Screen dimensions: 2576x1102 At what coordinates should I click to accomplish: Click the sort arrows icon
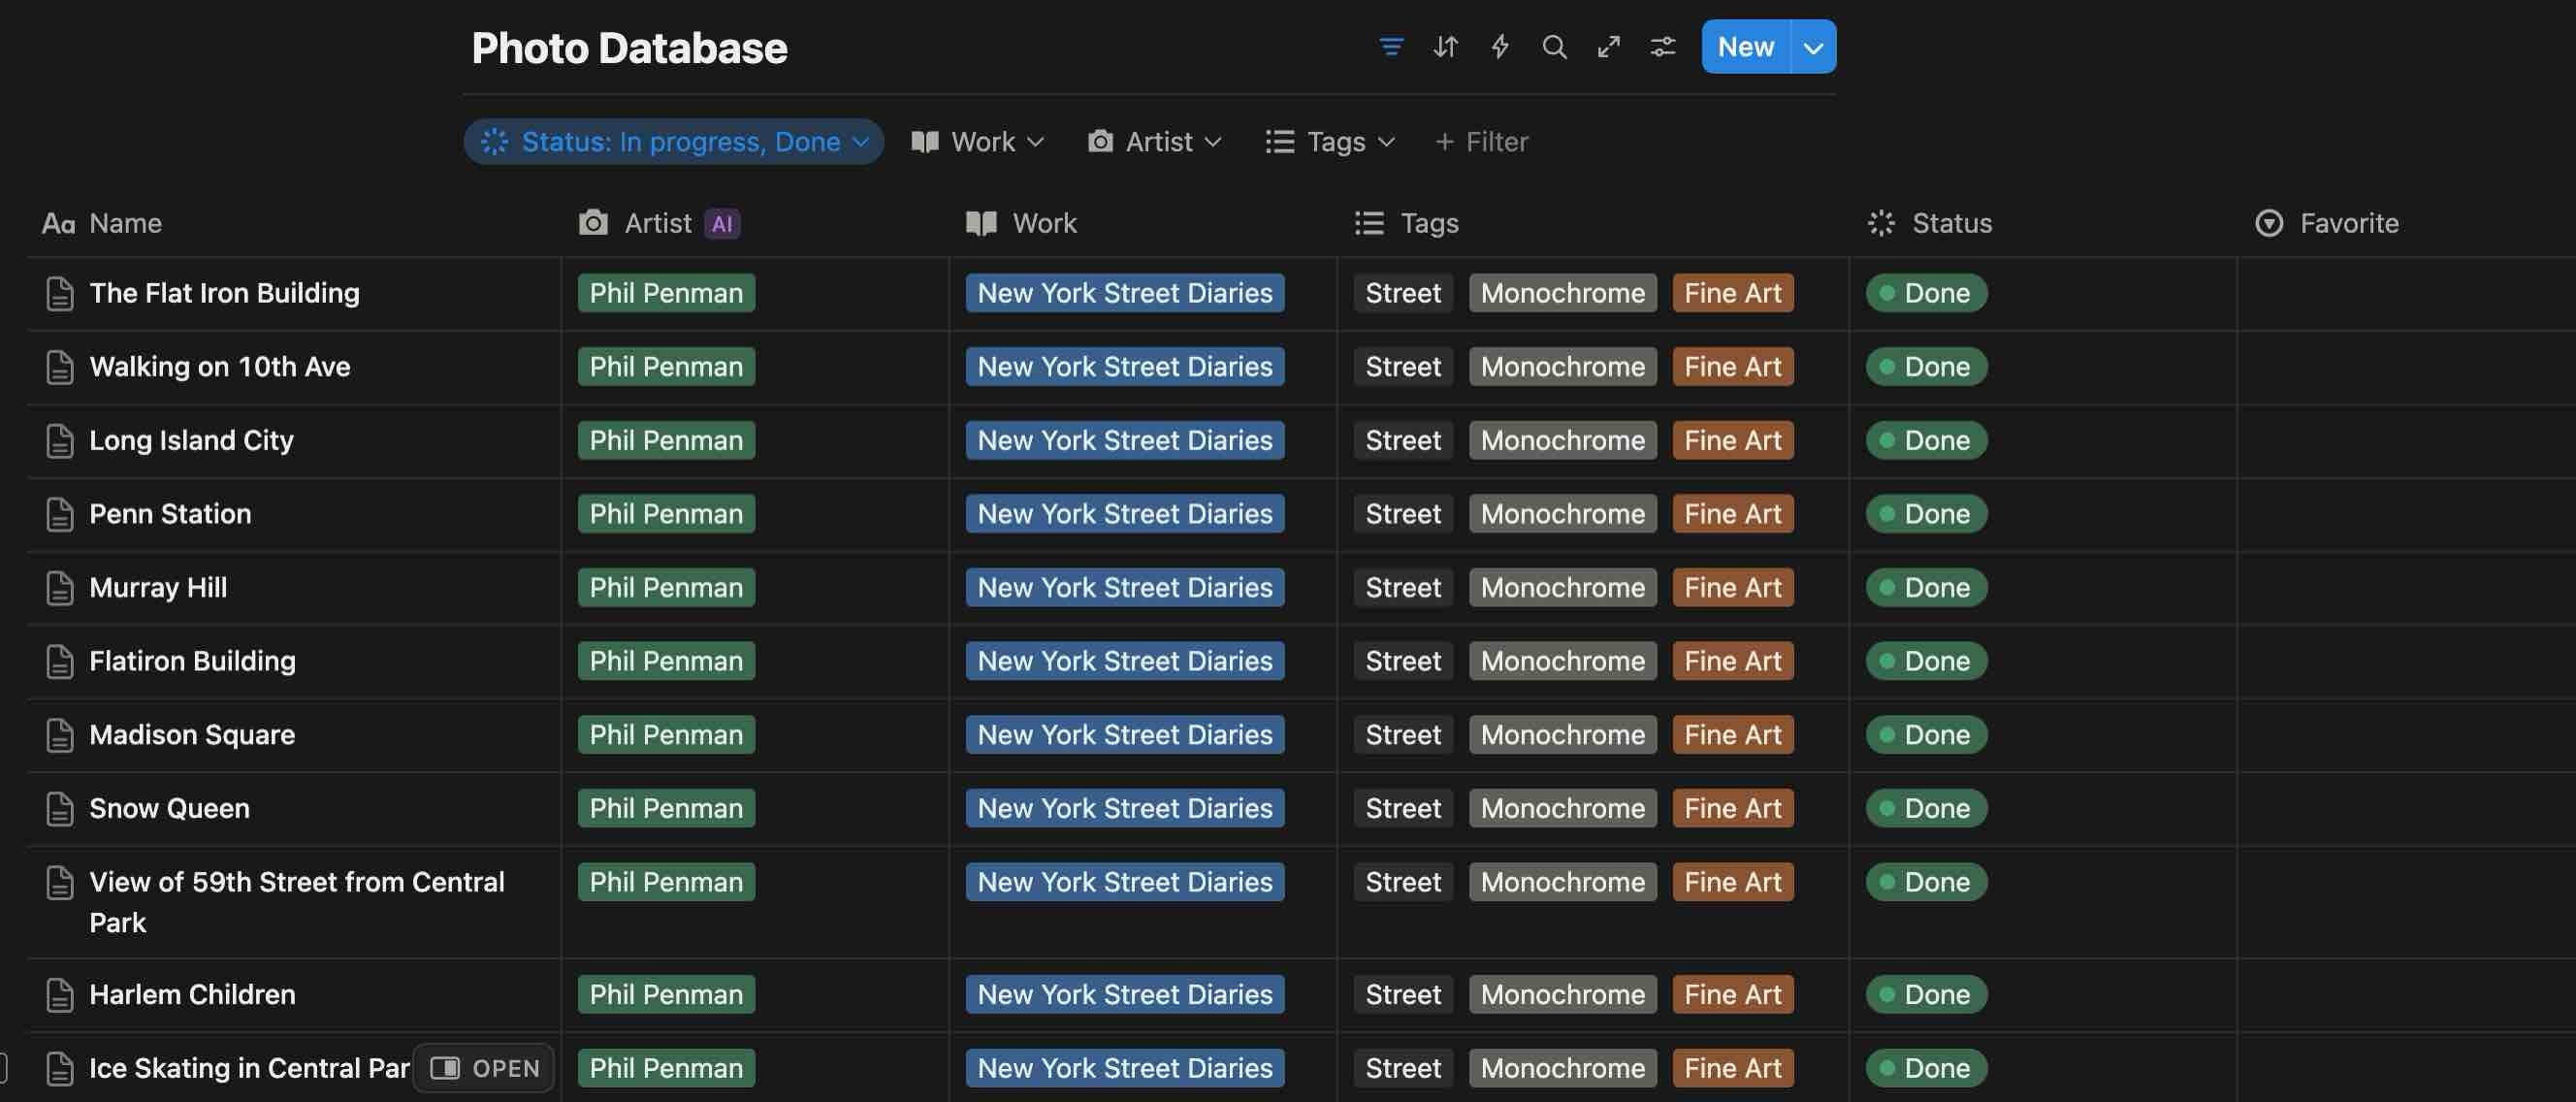click(1445, 47)
